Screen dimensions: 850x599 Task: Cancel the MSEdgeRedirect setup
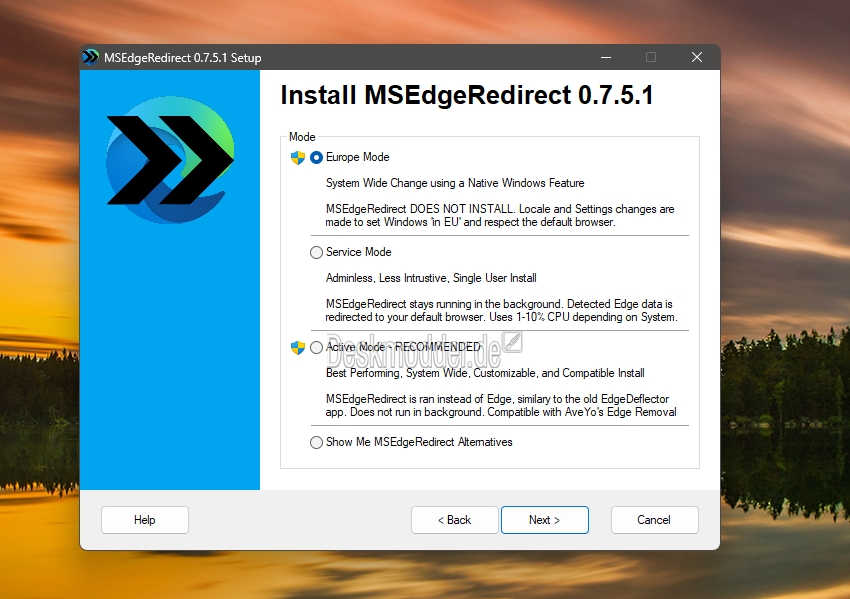click(654, 520)
